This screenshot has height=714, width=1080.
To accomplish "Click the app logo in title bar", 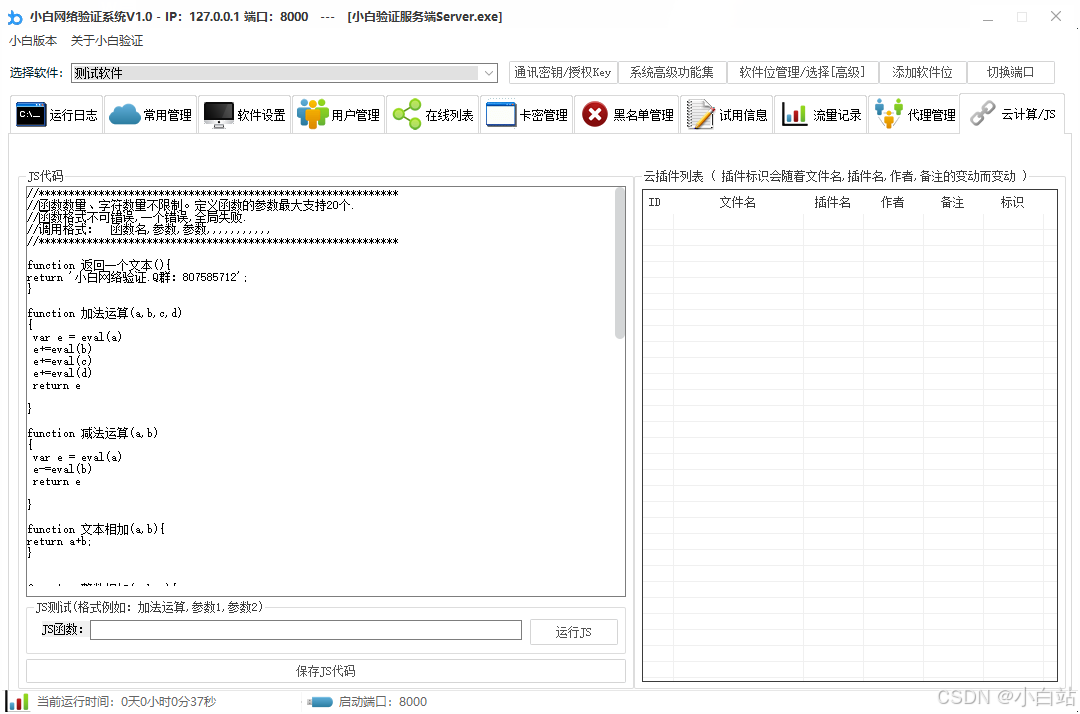I will 14,17.
